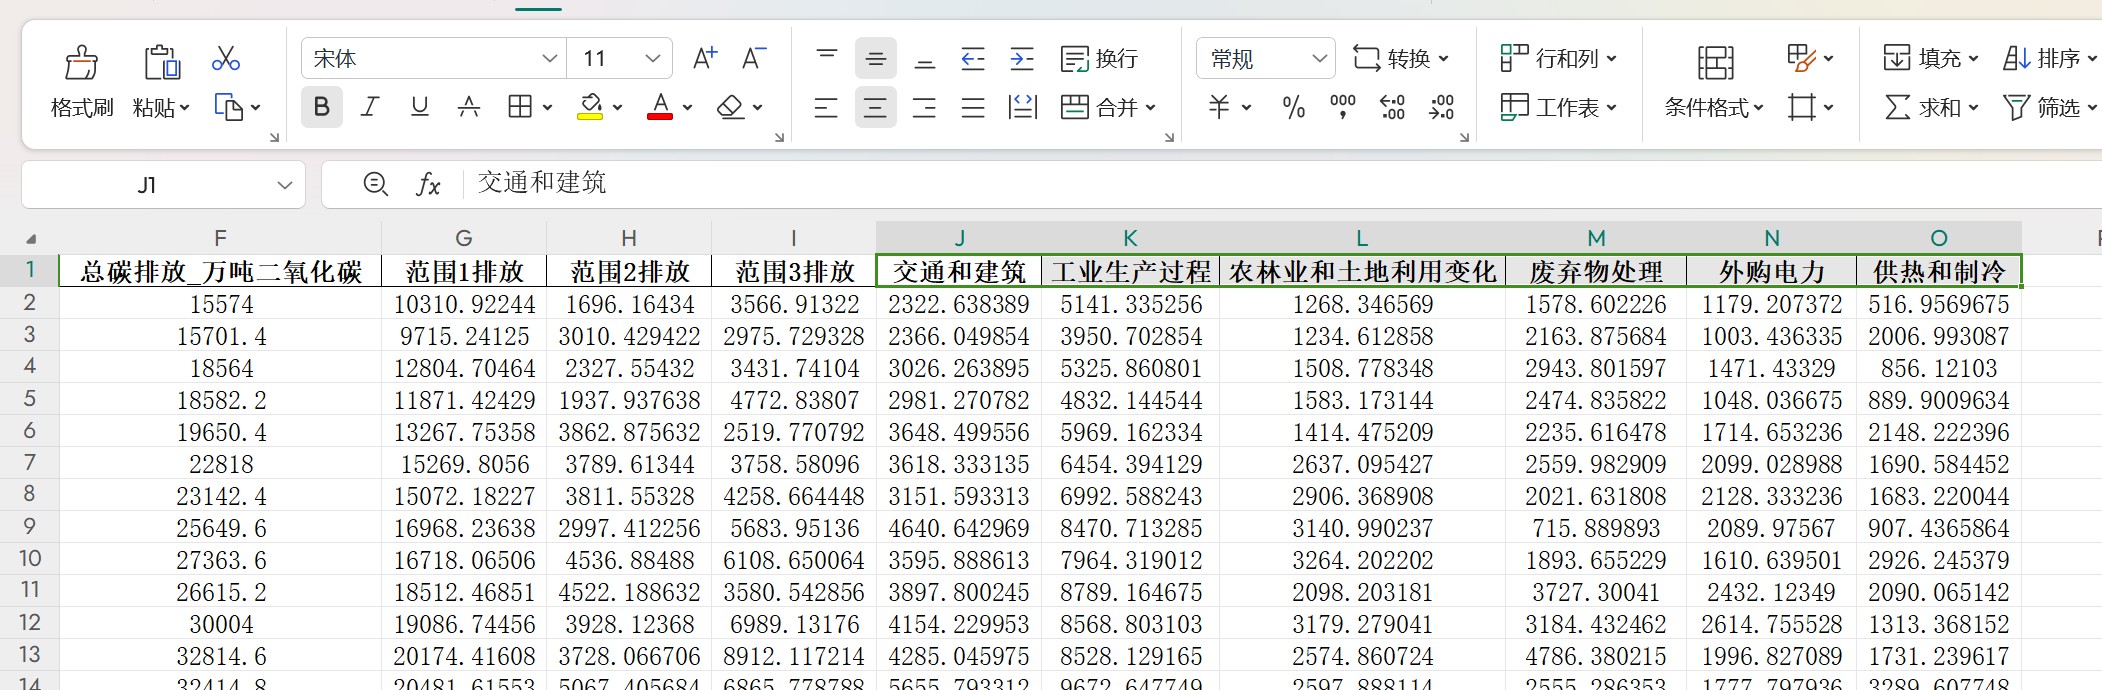The image size is (2102, 690).
Task: Click the Format Painter (格式刷) icon
Action: pyautogui.click(x=81, y=64)
